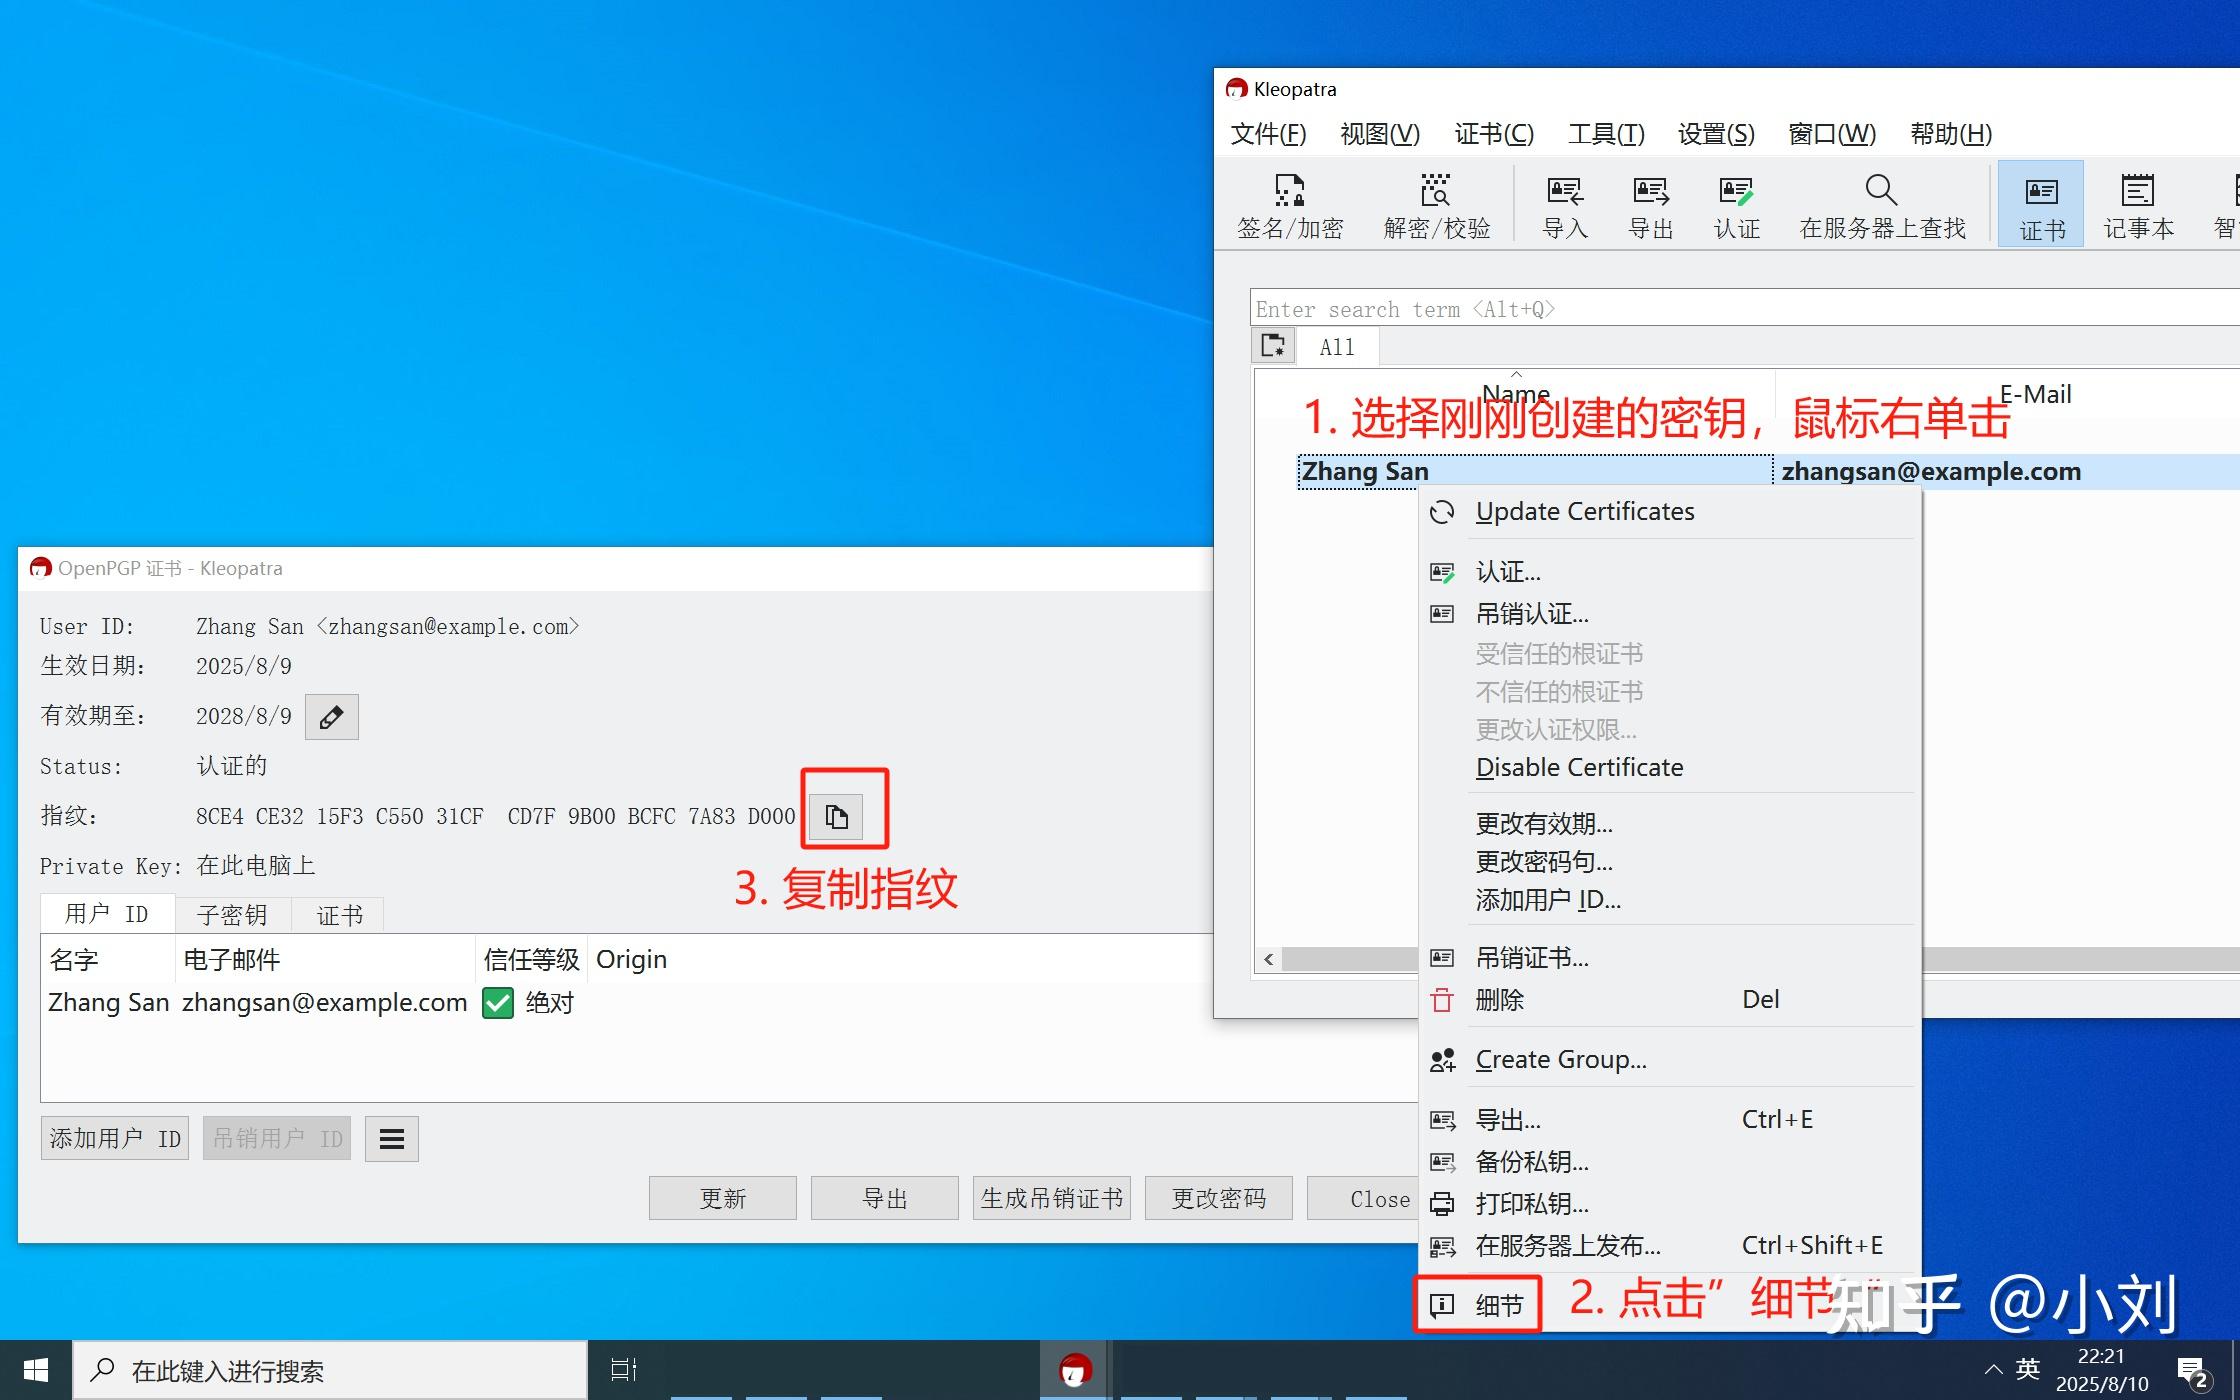Select the 解密/校验 toolbar icon
The width and height of the screenshot is (2240, 1400).
1435,205
